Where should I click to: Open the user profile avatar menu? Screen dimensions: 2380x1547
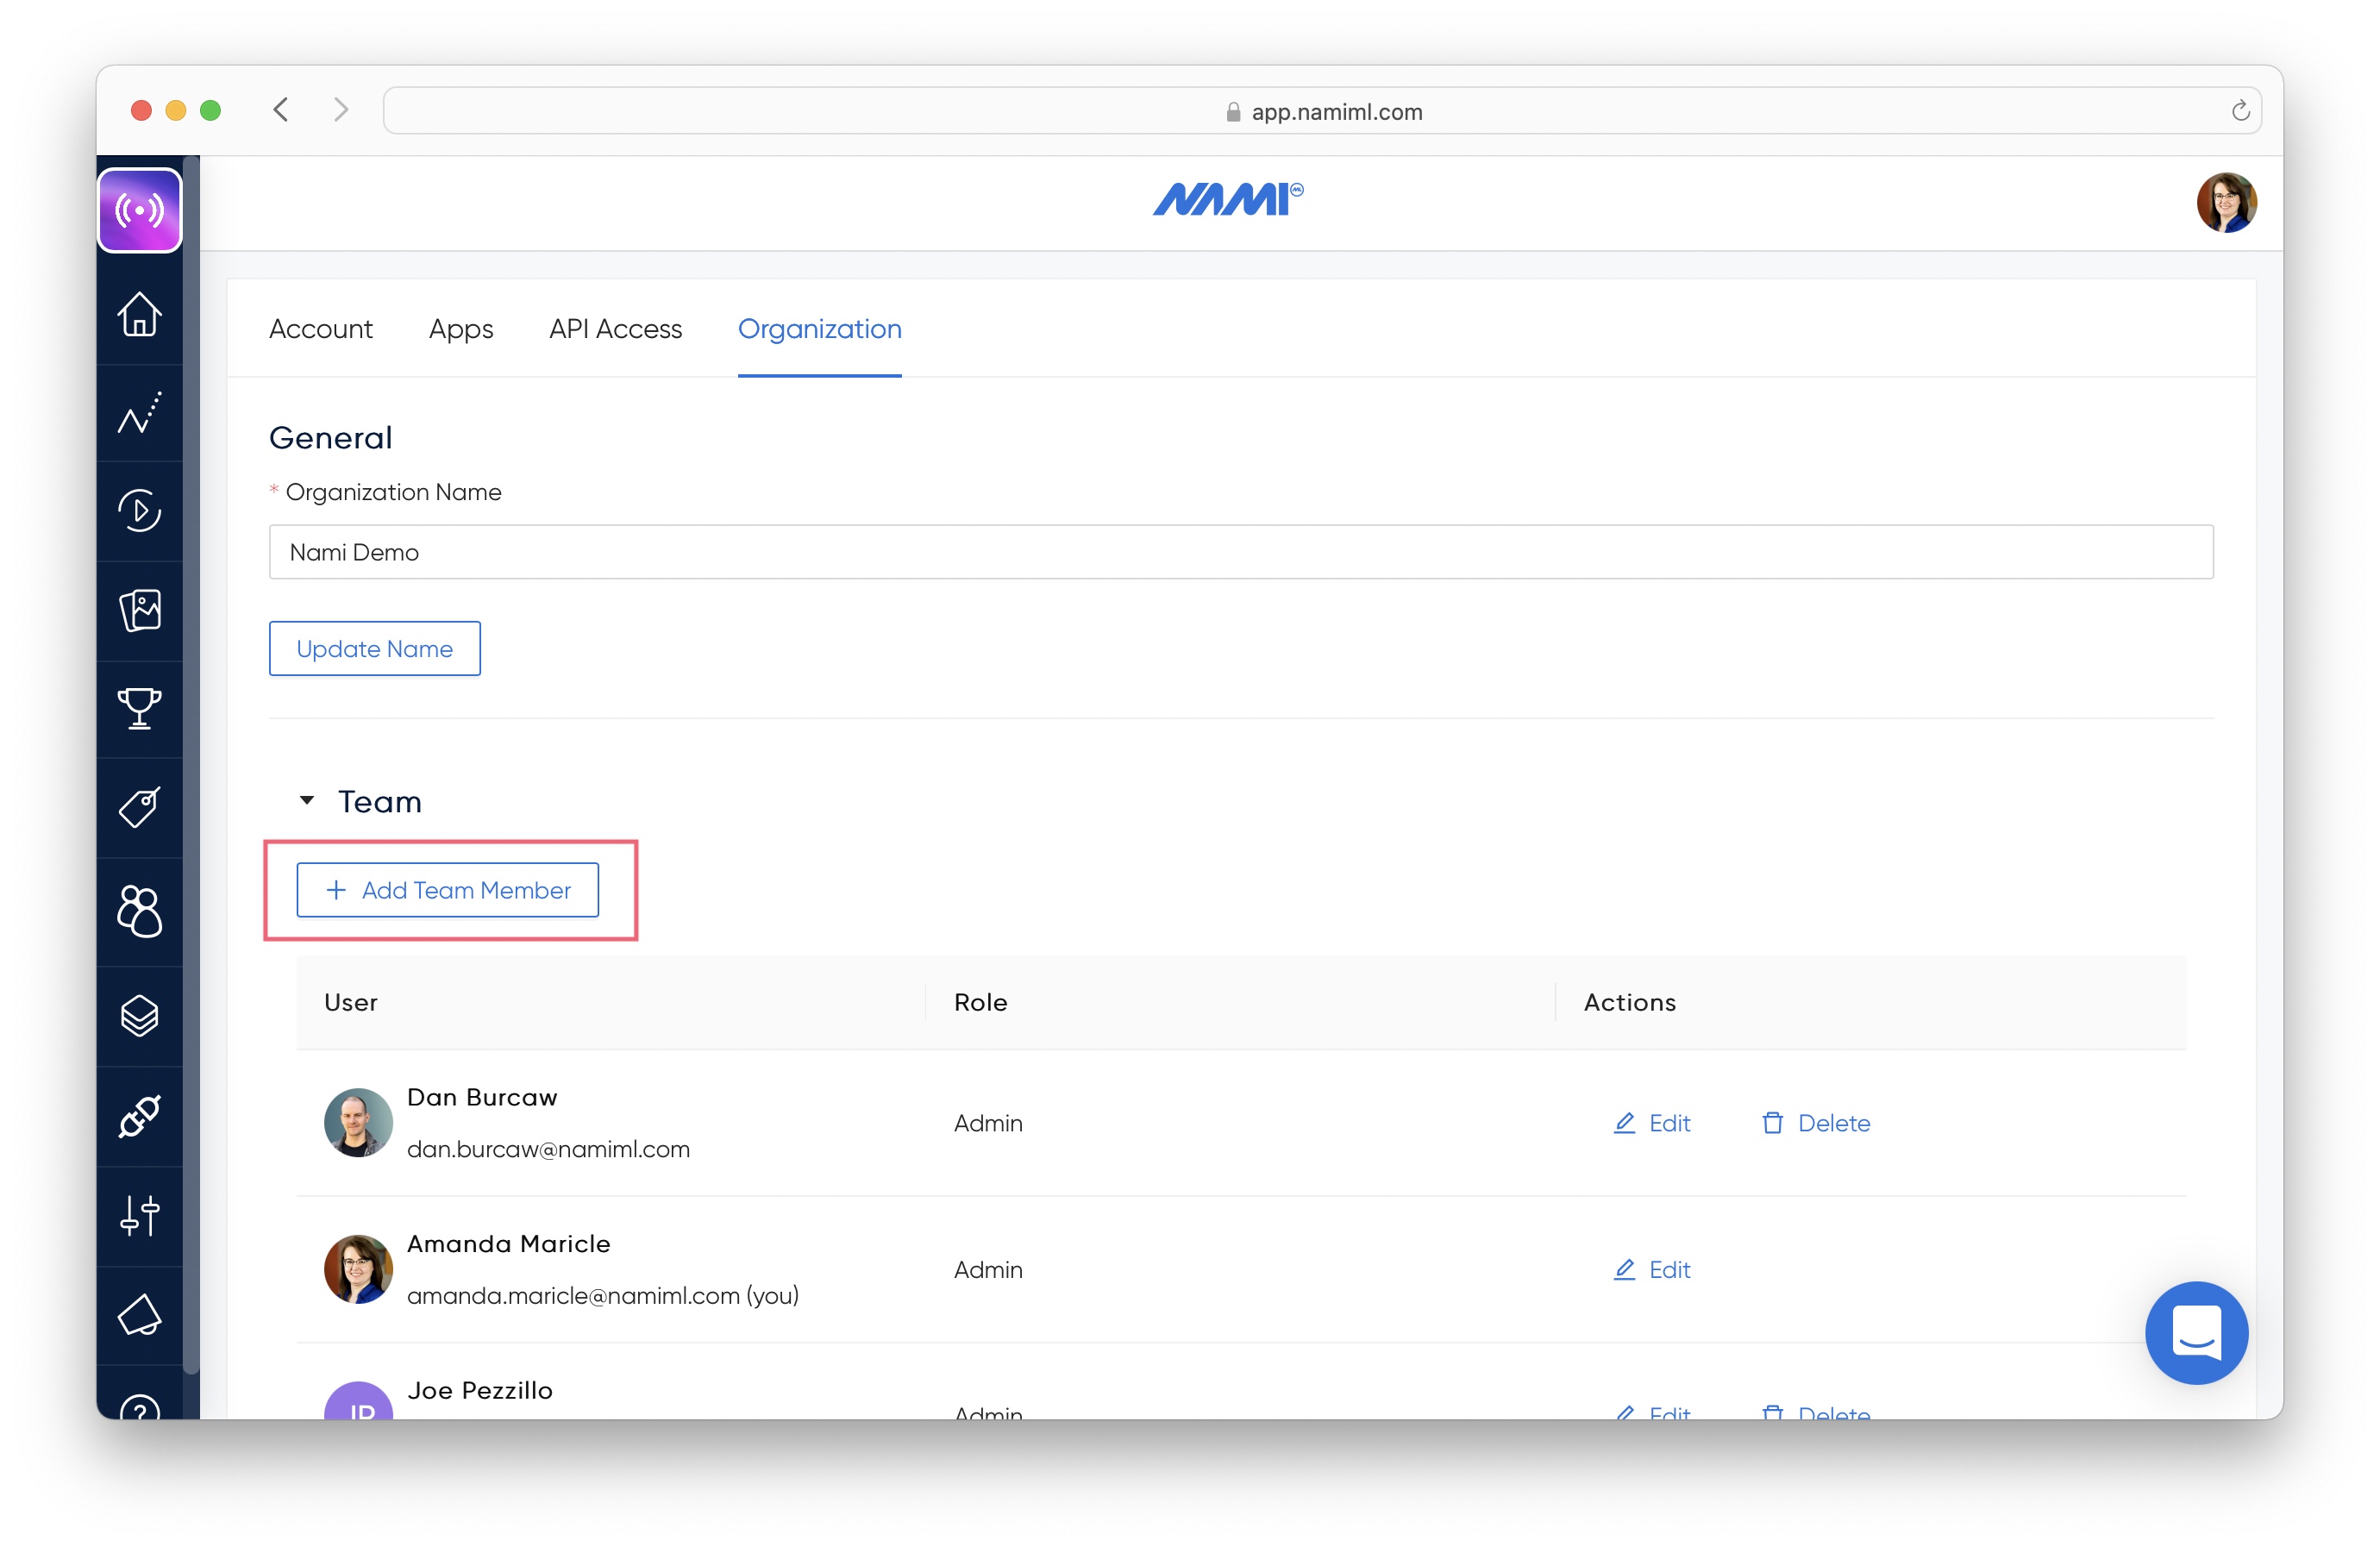(2225, 203)
